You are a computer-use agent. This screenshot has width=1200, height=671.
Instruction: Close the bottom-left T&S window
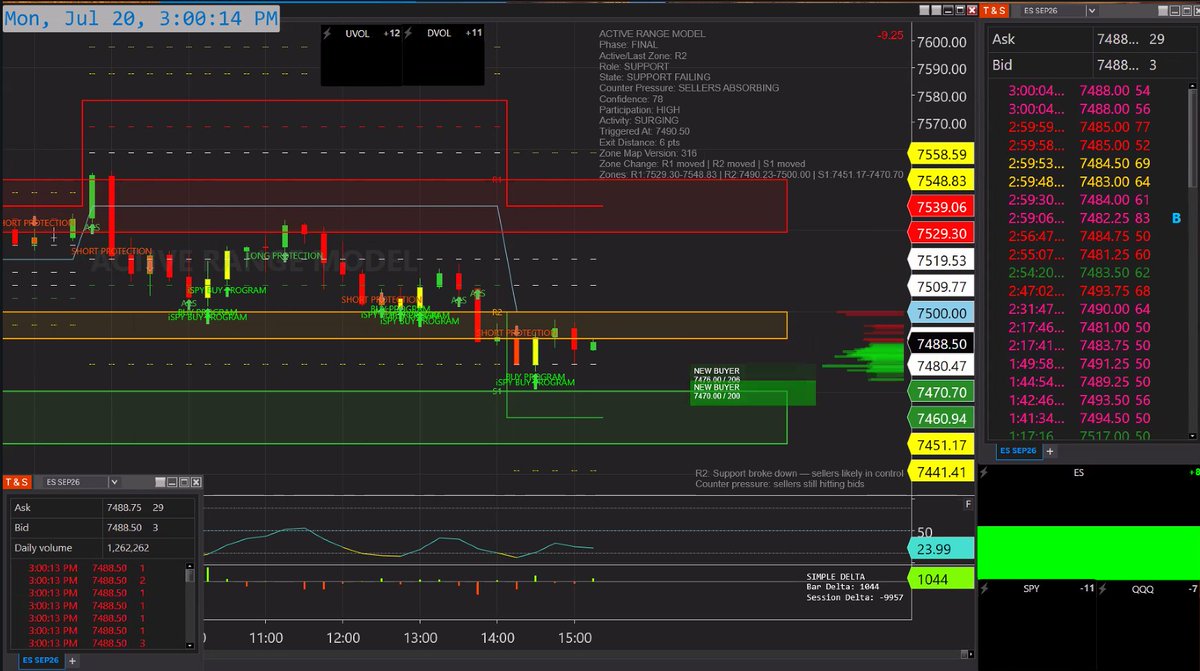196,481
